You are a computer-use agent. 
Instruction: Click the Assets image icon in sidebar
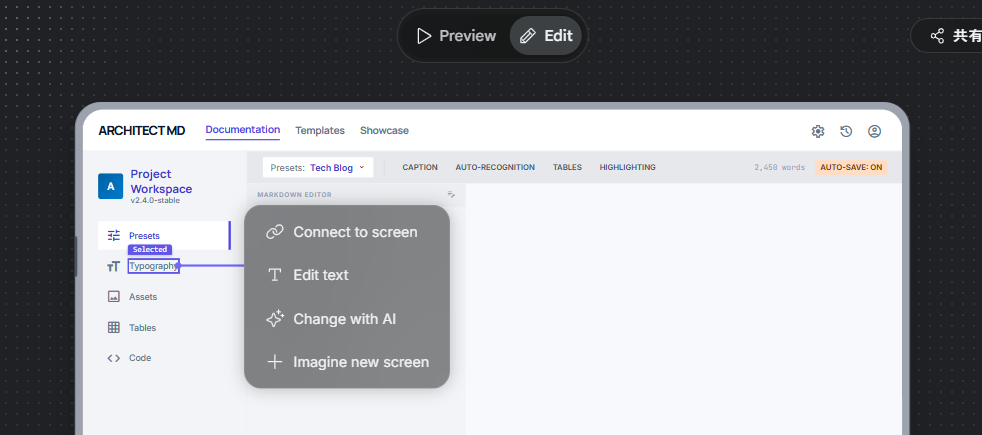(114, 297)
